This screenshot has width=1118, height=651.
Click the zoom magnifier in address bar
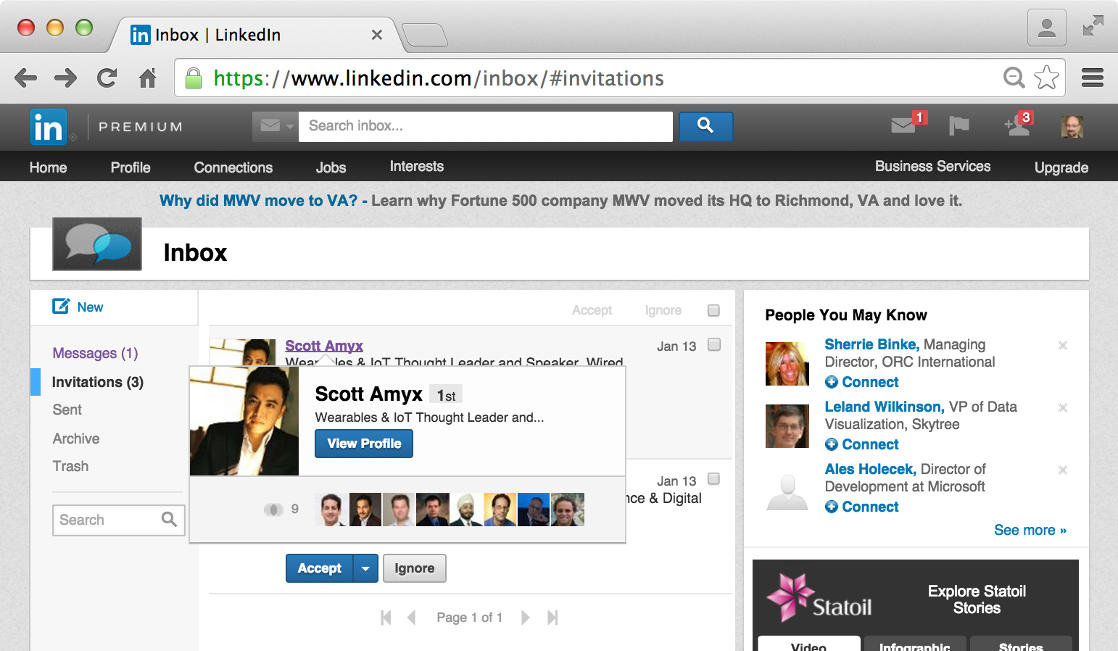click(1013, 77)
